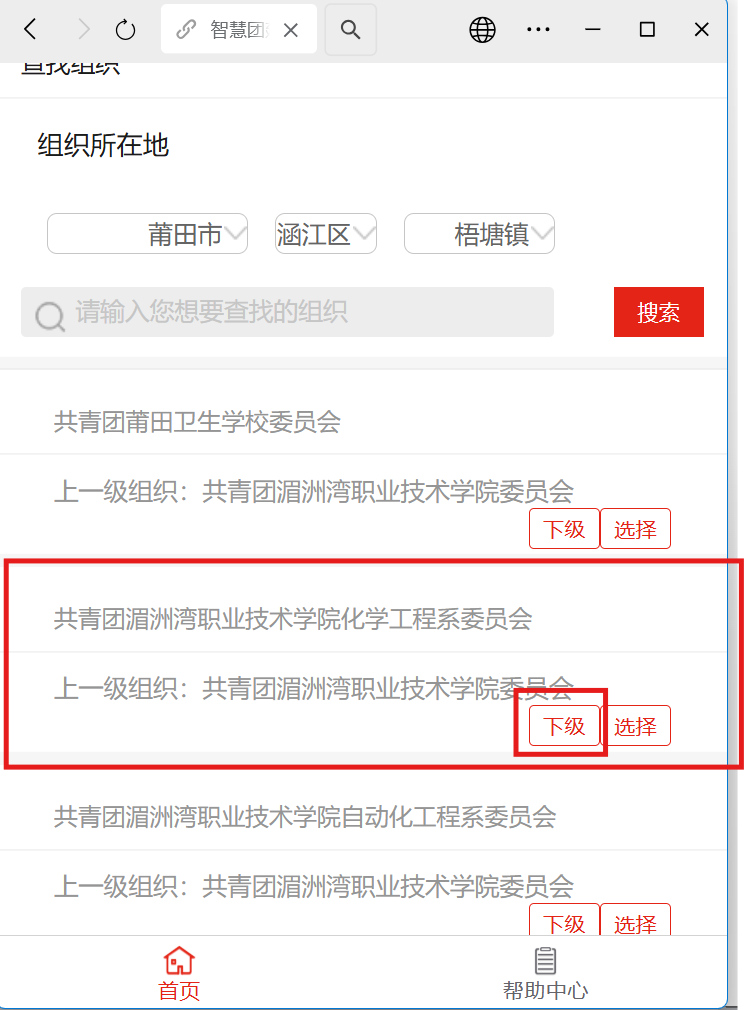
Task: Click the globe icon in top bar
Action: click(x=482, y=30)
